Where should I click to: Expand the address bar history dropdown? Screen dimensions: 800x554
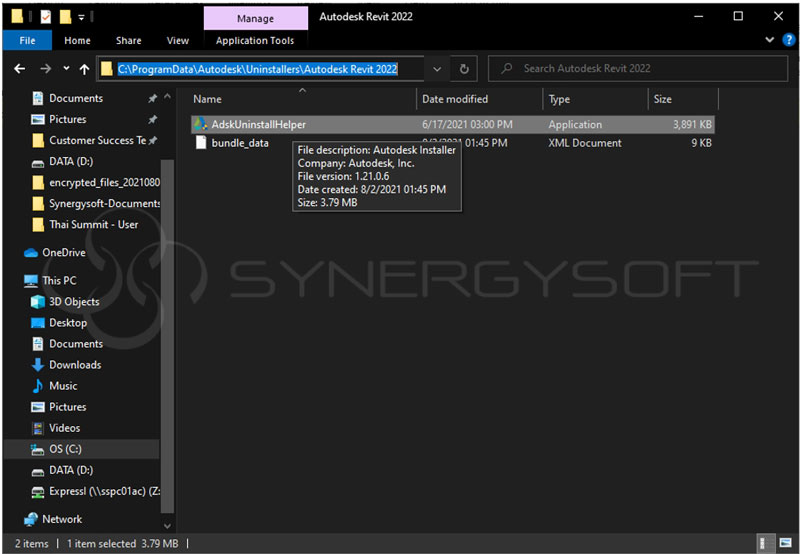pyautogui.click(x=437, y=69)
